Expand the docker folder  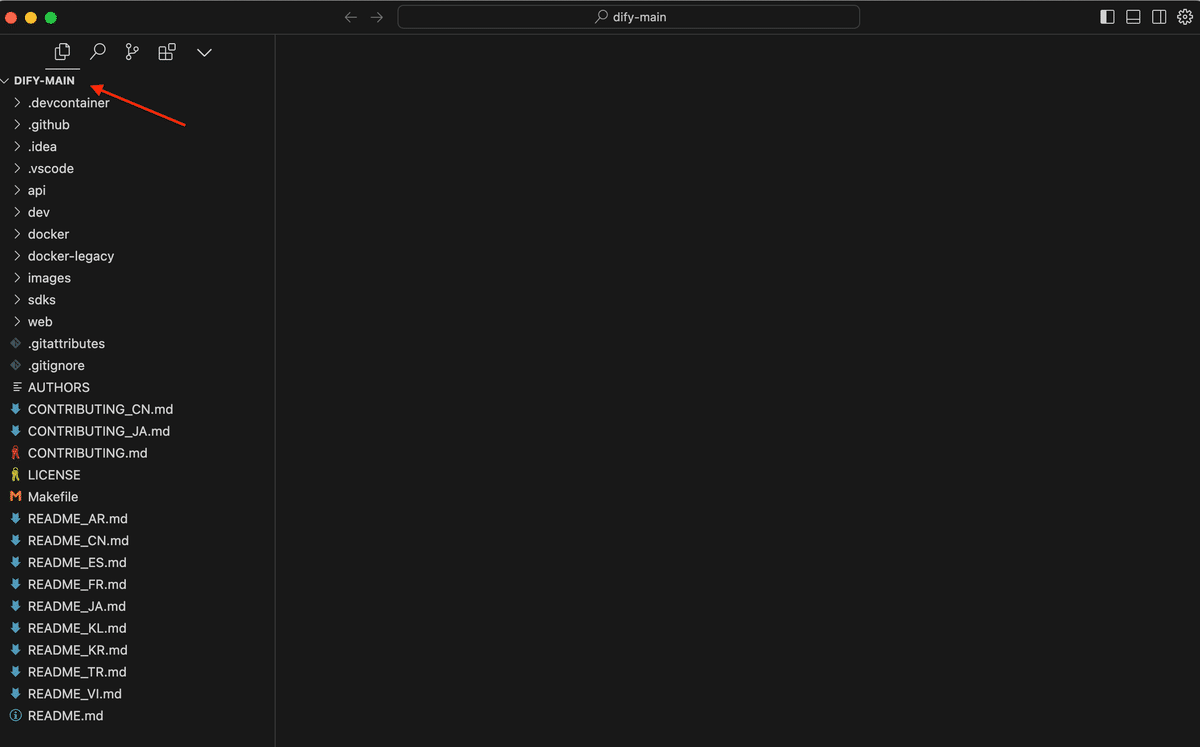point(48,233)
